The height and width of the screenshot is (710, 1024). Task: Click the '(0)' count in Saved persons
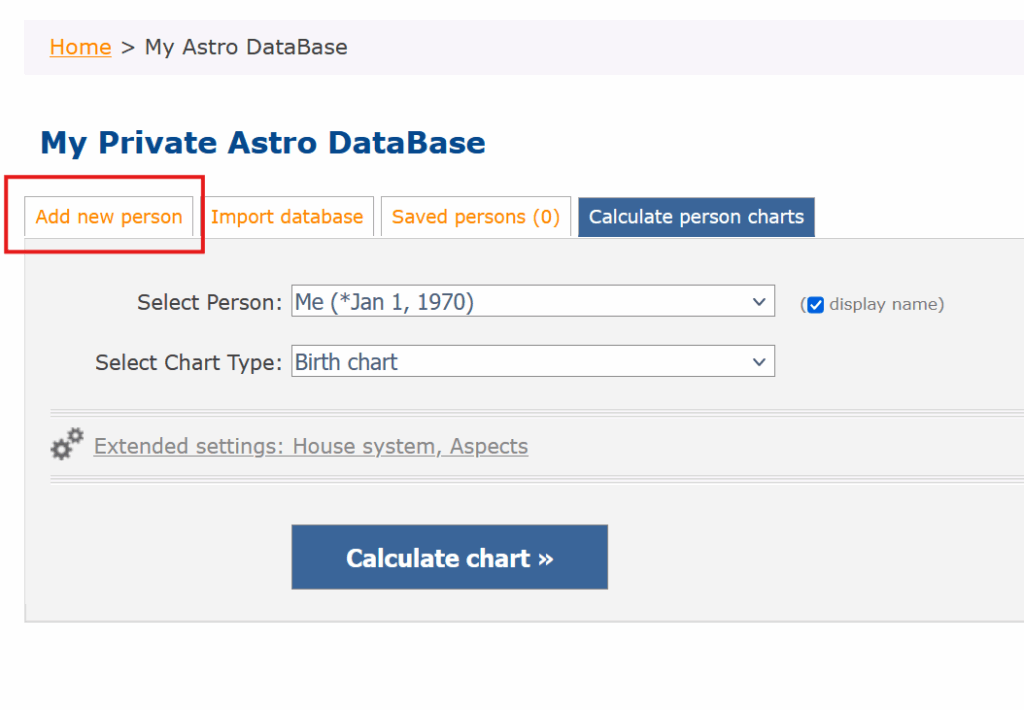[545, 217]
